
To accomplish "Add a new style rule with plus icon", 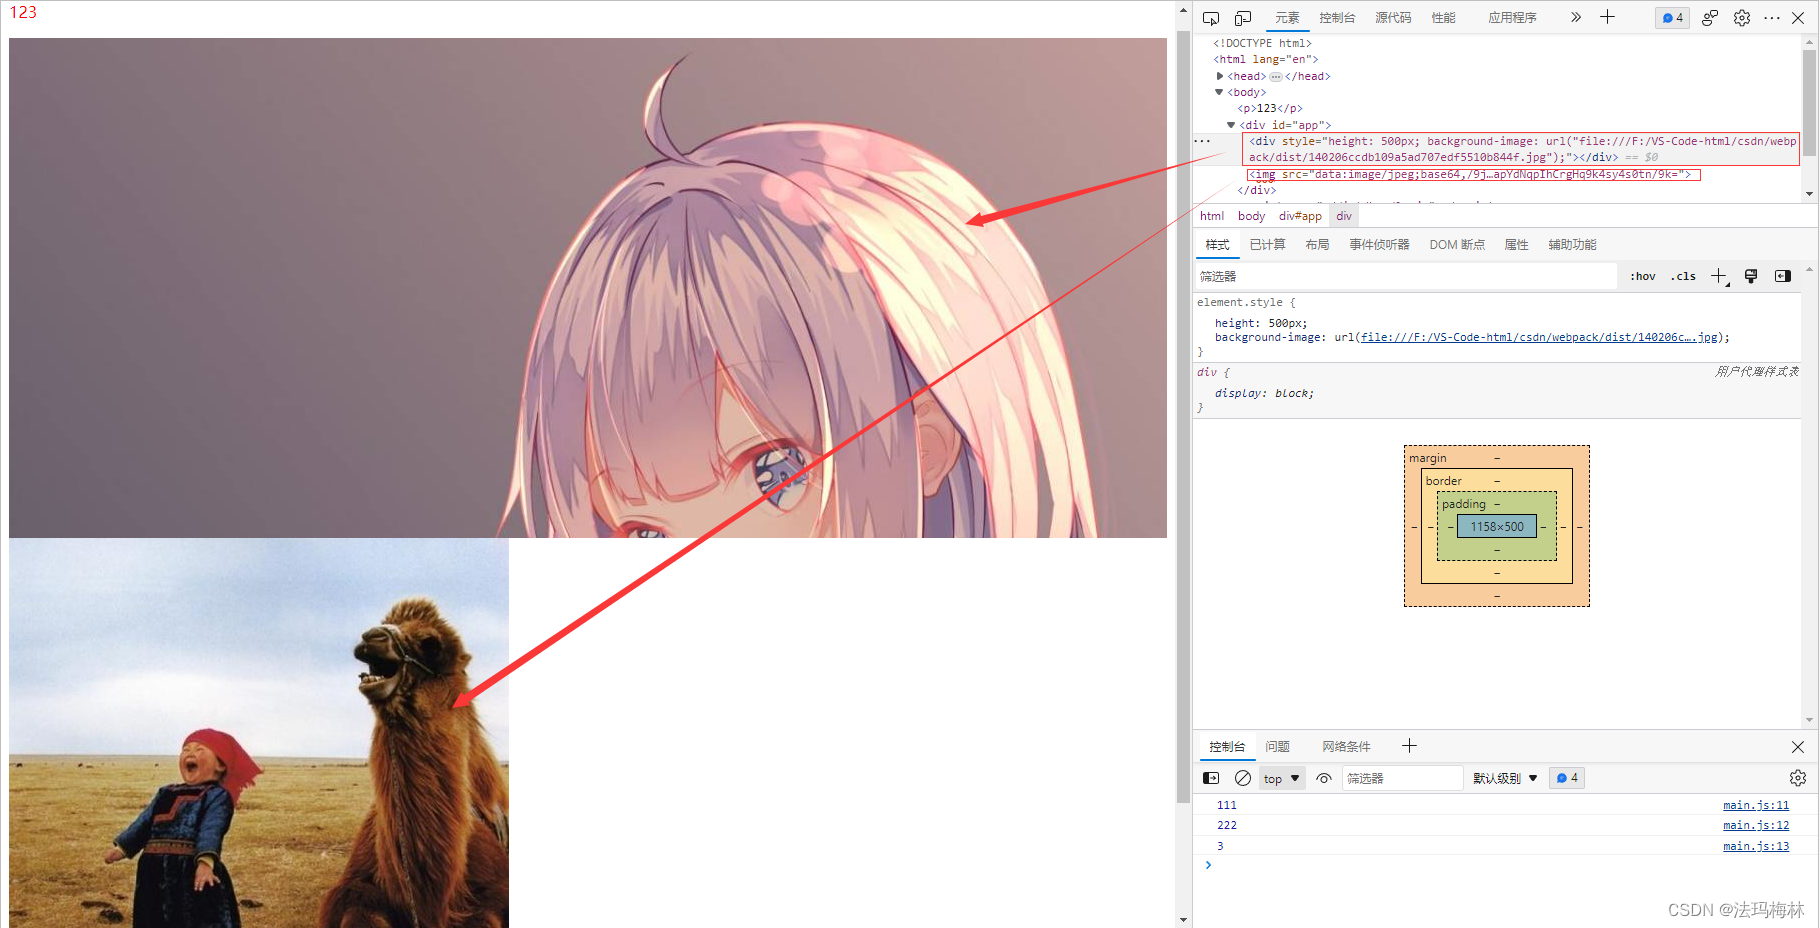I will tap(1719, 276).
